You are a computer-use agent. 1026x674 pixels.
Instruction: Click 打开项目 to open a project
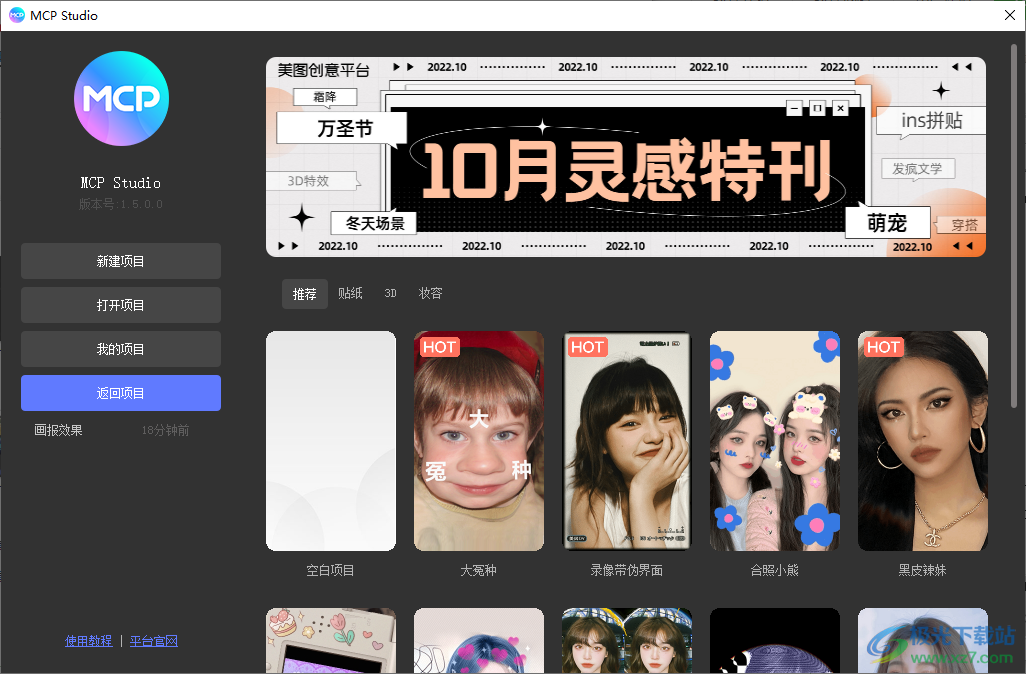click(x=120, y=304)
